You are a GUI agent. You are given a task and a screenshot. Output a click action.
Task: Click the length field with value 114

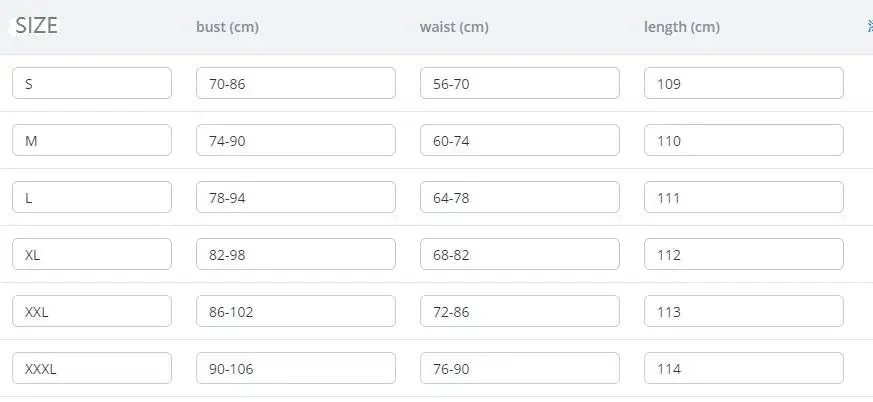[x=743, y=369]
